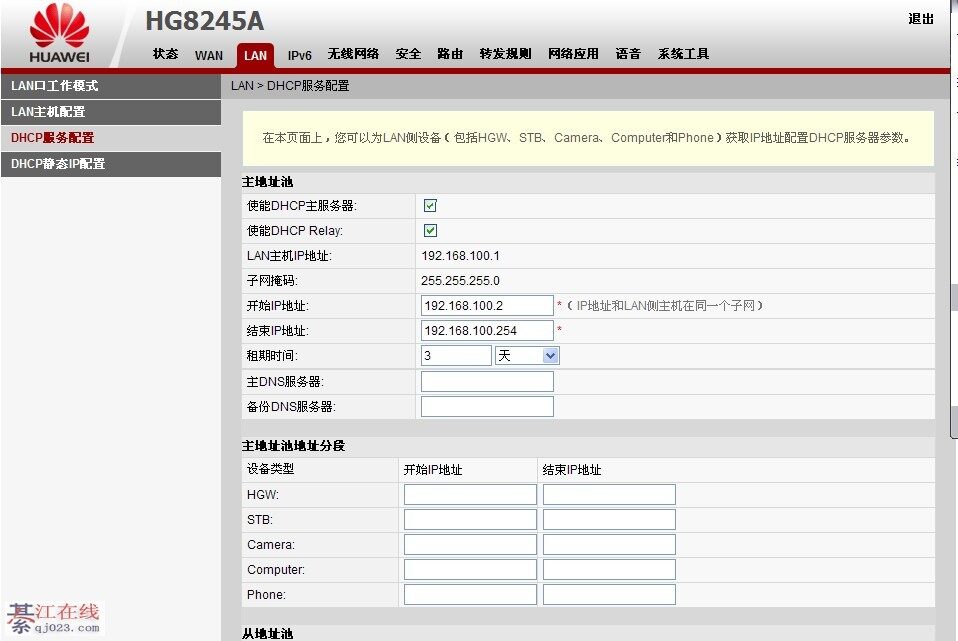Click the 结束IP地址 input field
Image resolution: width=958 pixels, height=641 pixels.
tap(487, 331)
